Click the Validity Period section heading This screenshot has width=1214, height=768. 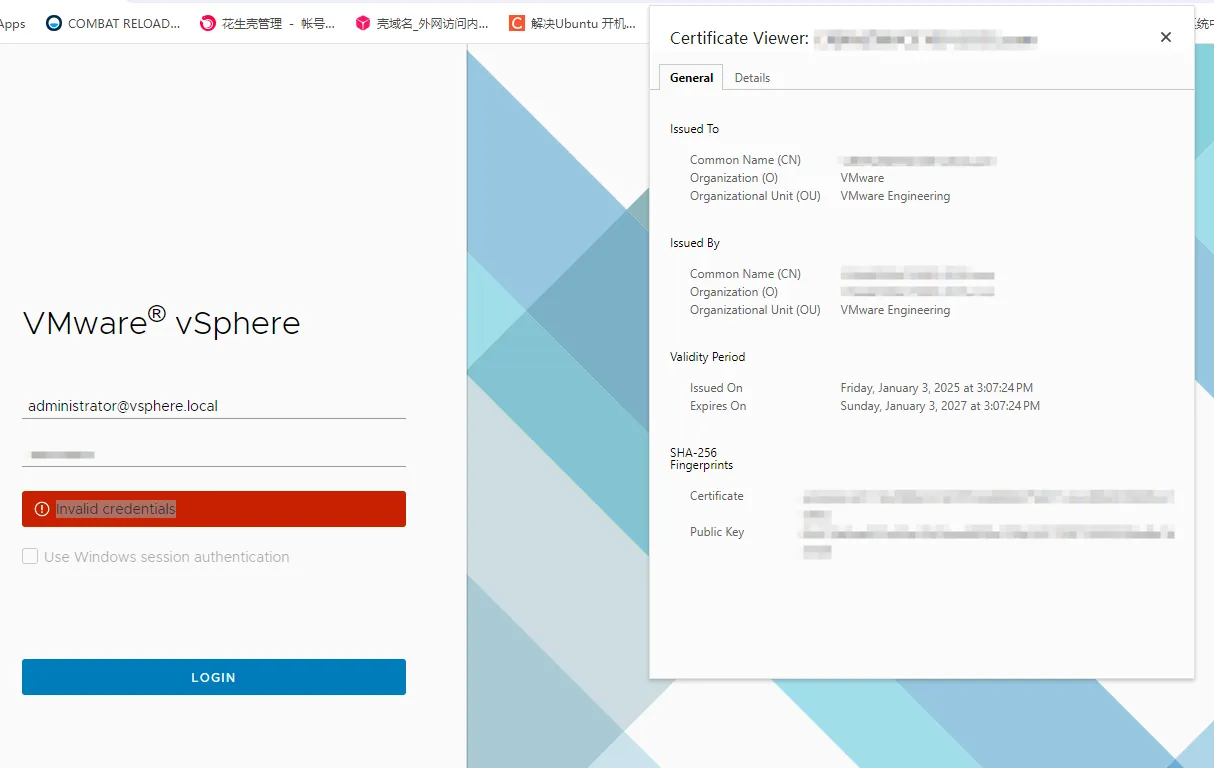click(x=707, y=357)
